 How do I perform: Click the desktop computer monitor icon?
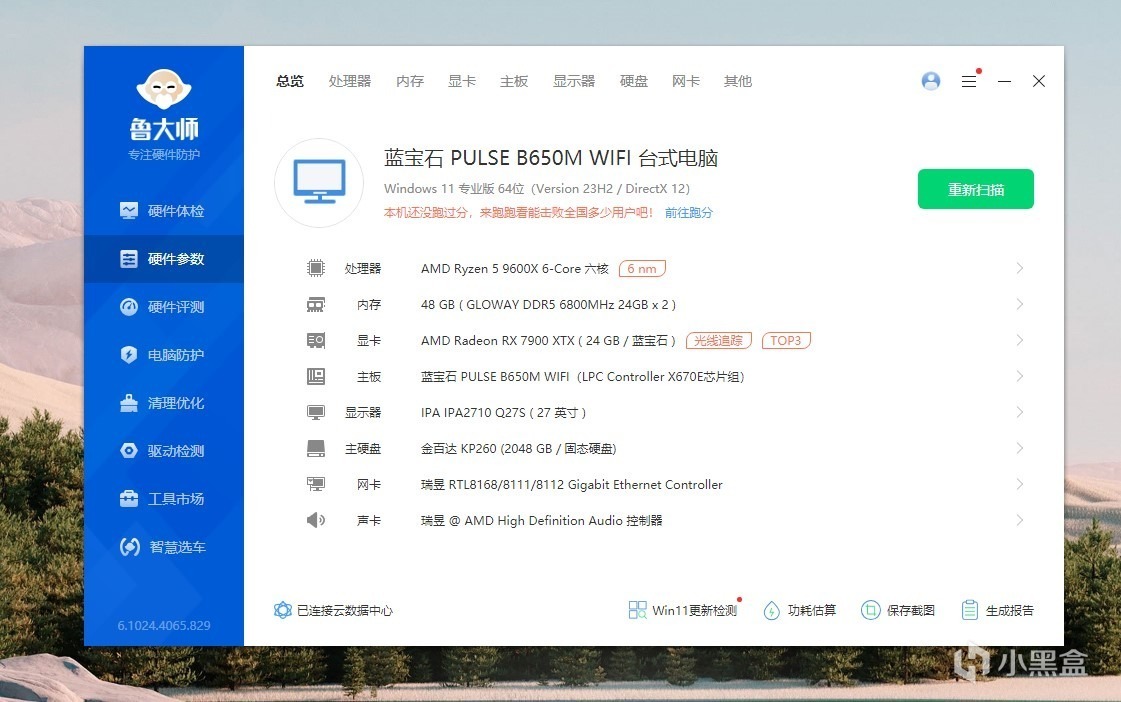coord(319,182)
